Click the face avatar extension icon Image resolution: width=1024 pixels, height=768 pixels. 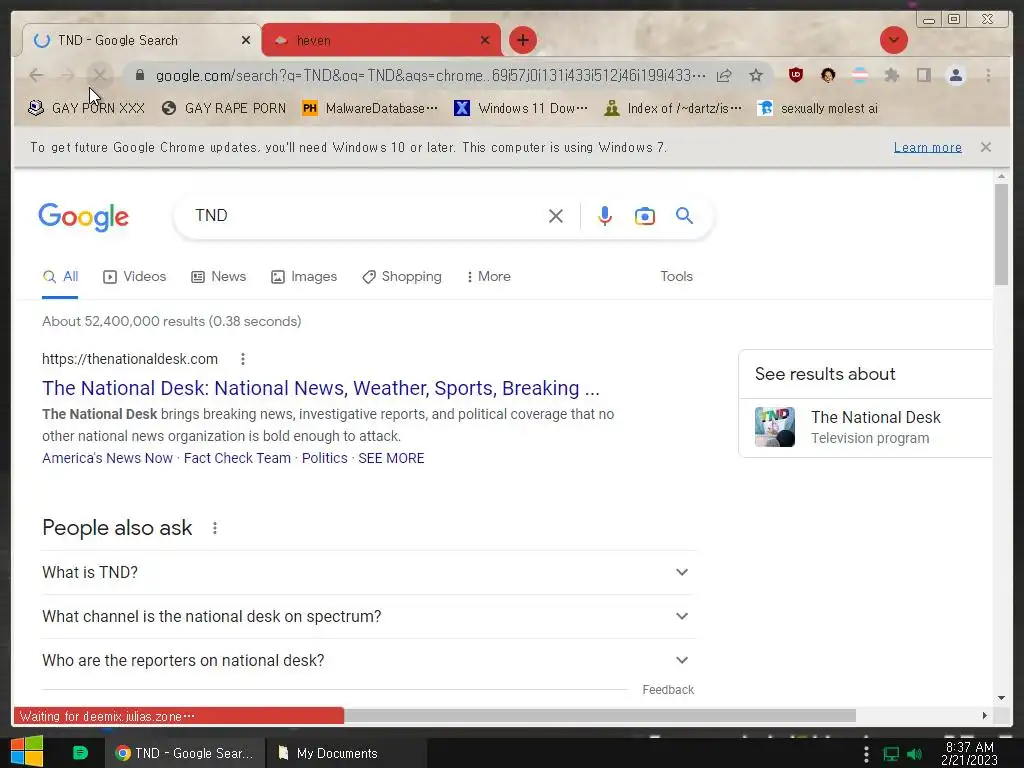click(828, 75)
